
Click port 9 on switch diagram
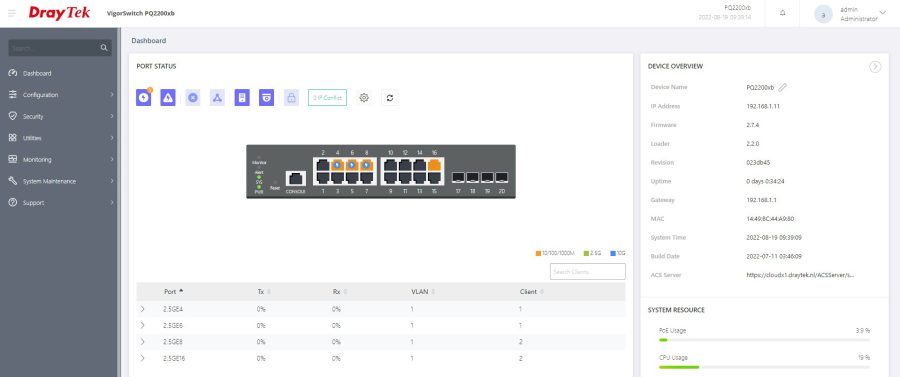point(391,178)
